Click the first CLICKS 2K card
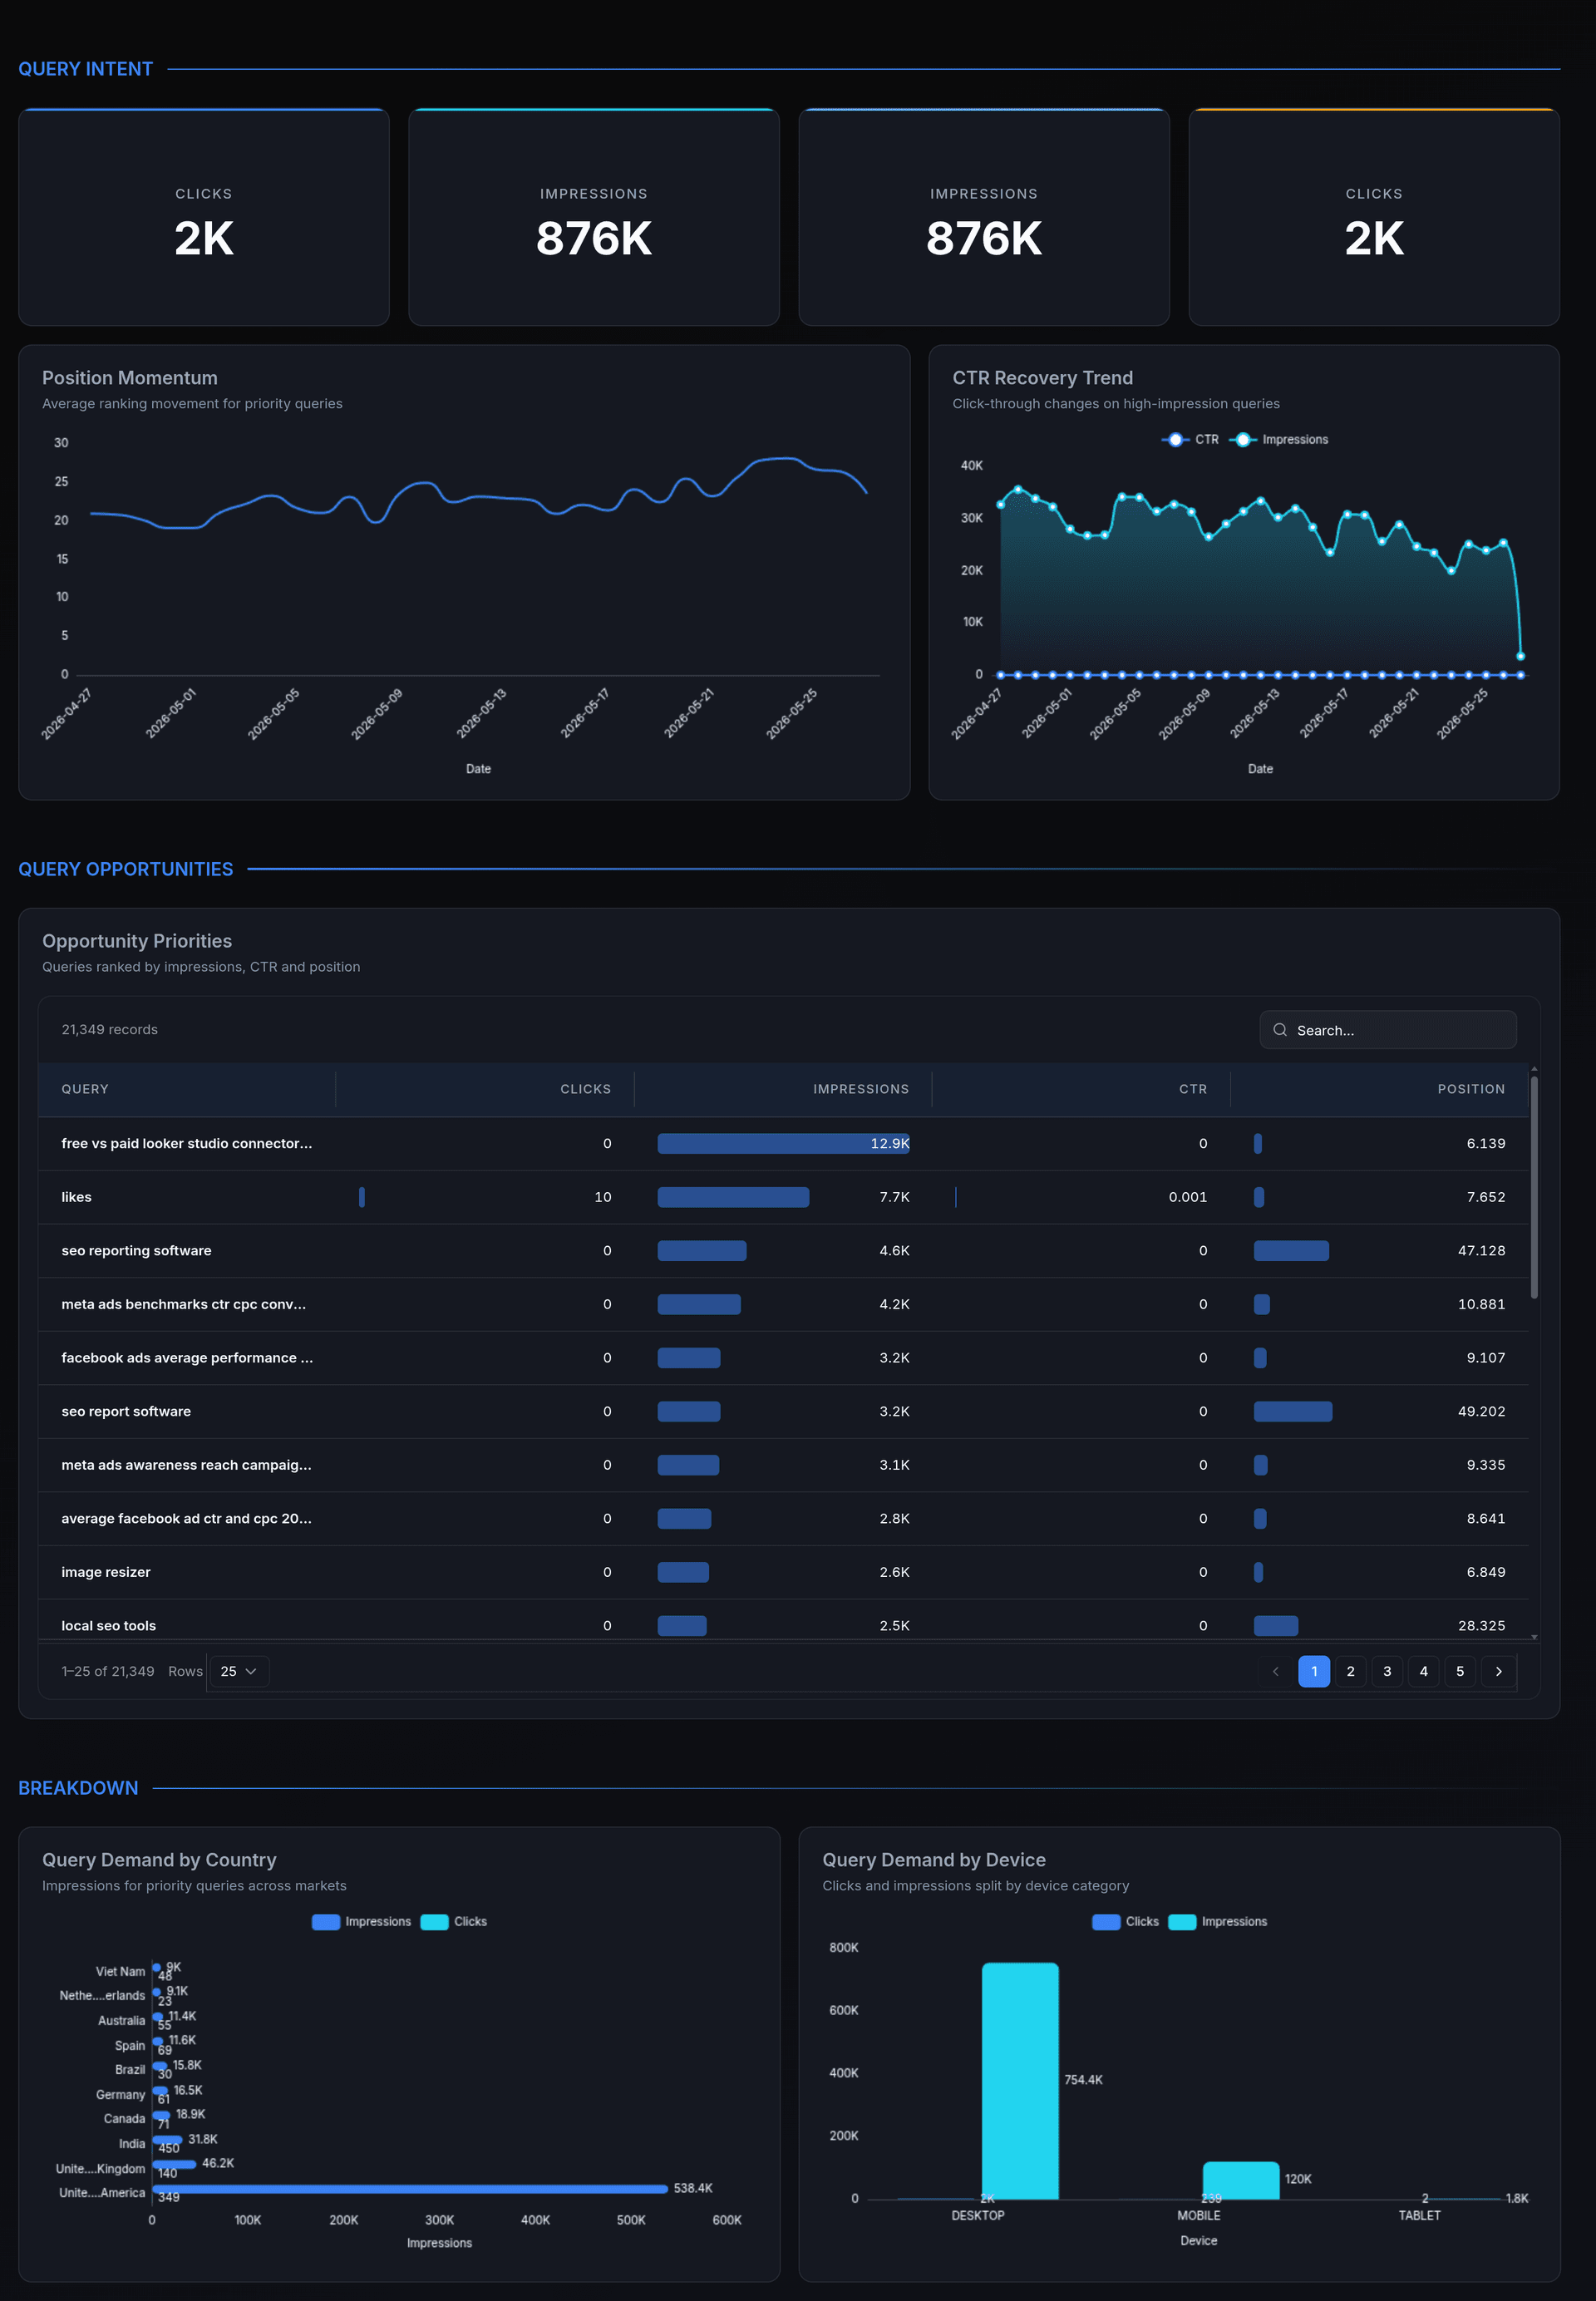1596x2301 pixels. (x=204, y=217)
